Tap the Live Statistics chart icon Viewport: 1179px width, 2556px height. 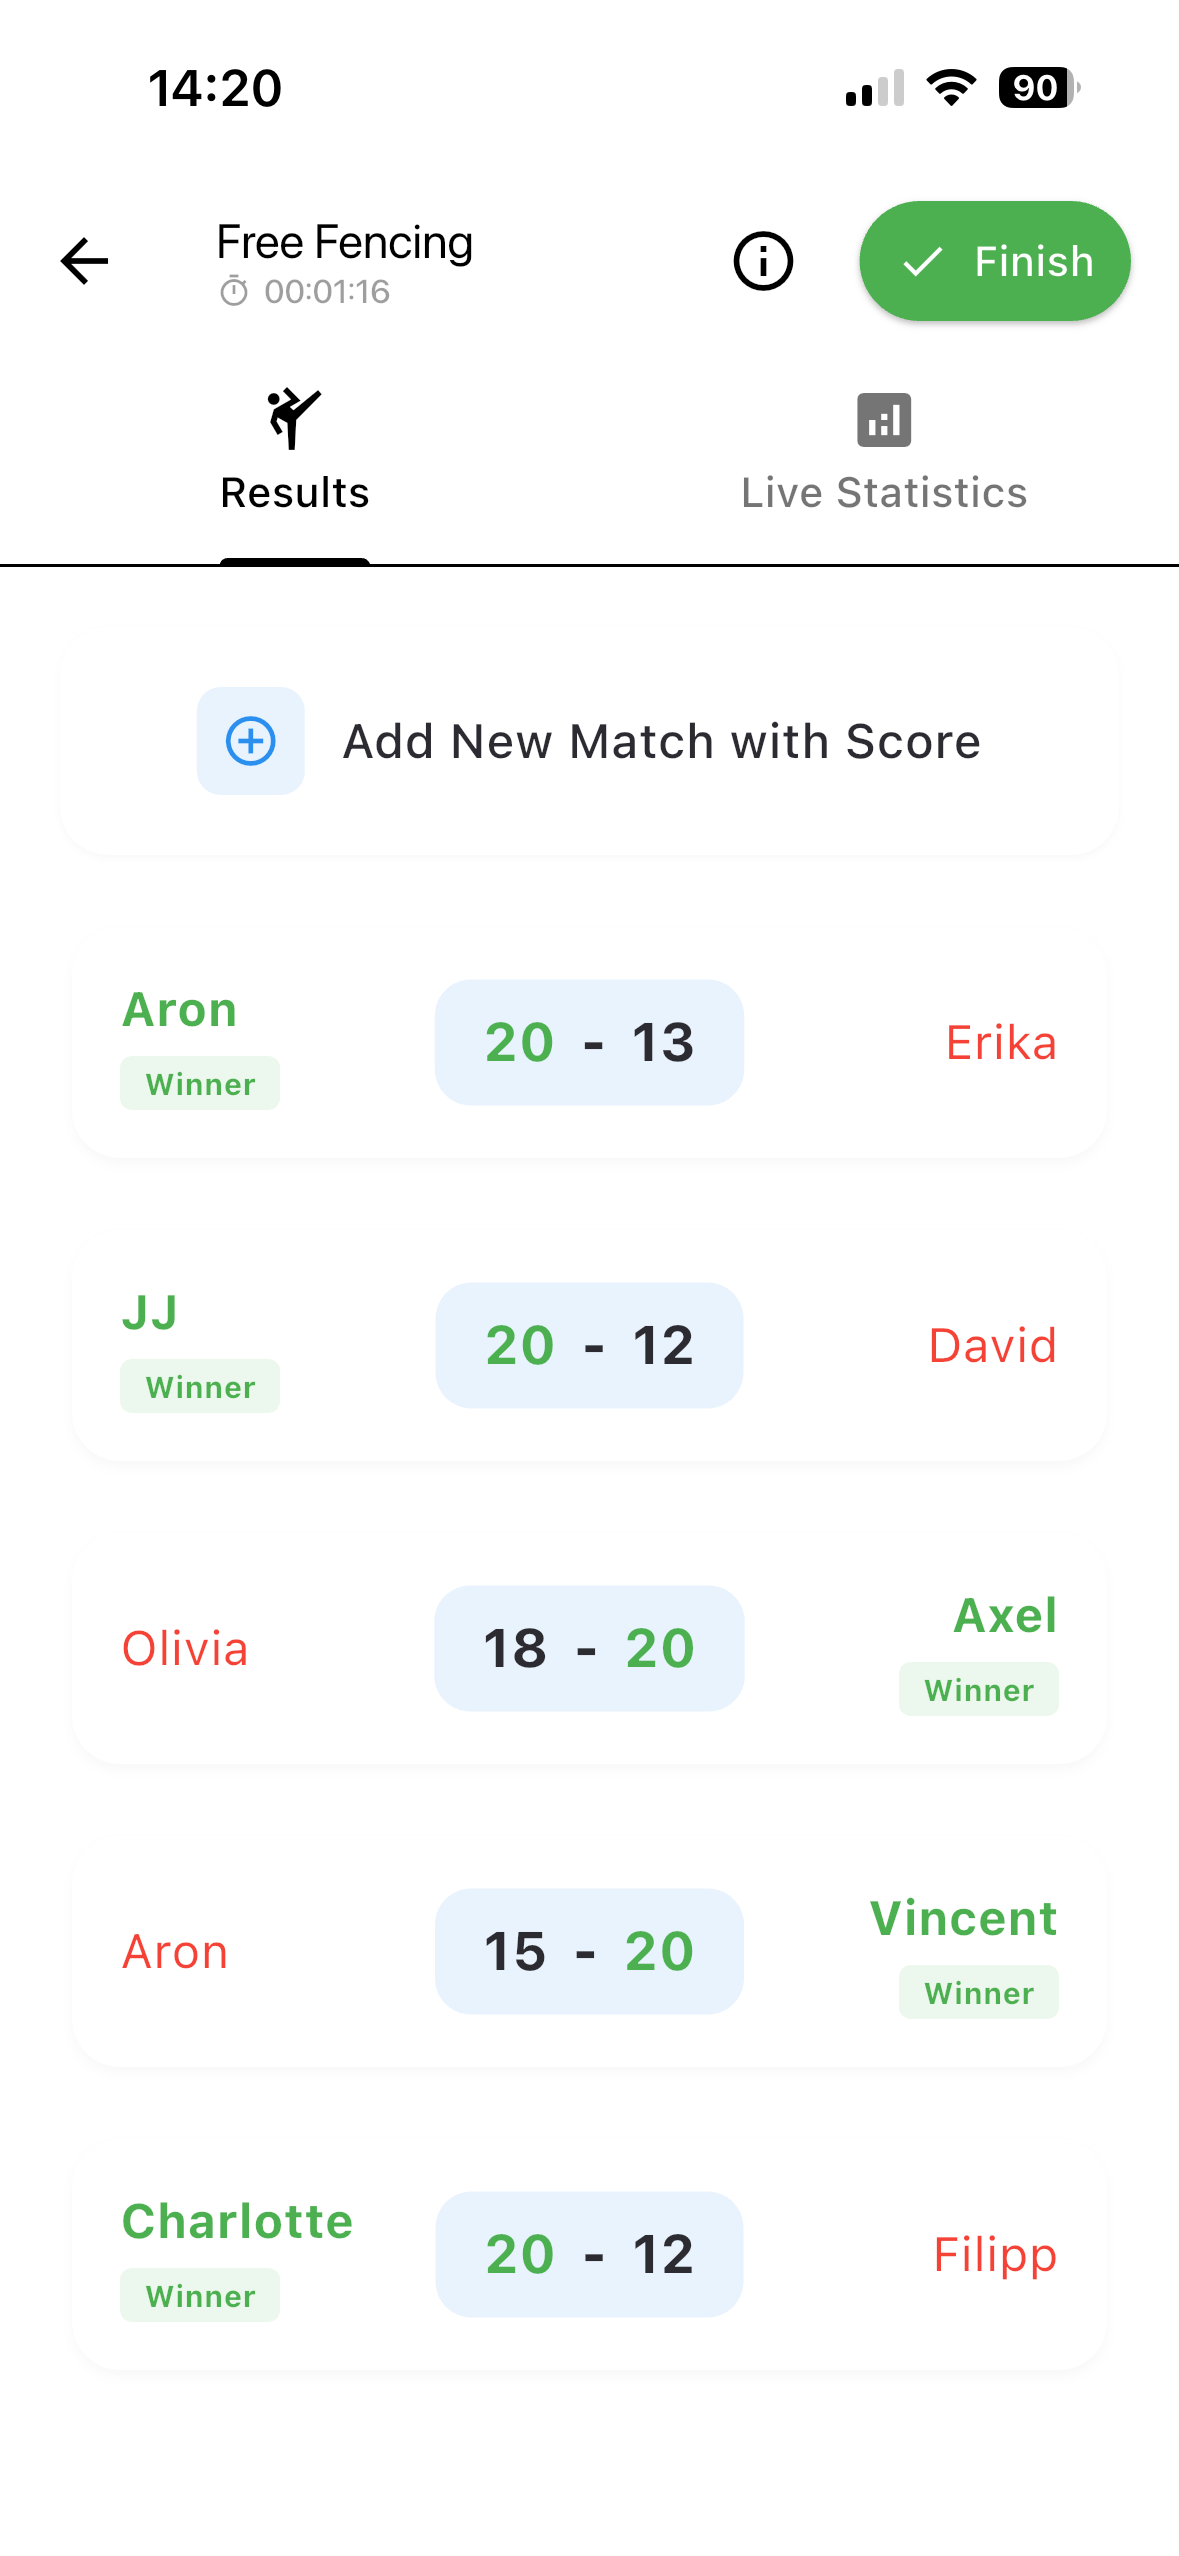[x=884, y=420]
